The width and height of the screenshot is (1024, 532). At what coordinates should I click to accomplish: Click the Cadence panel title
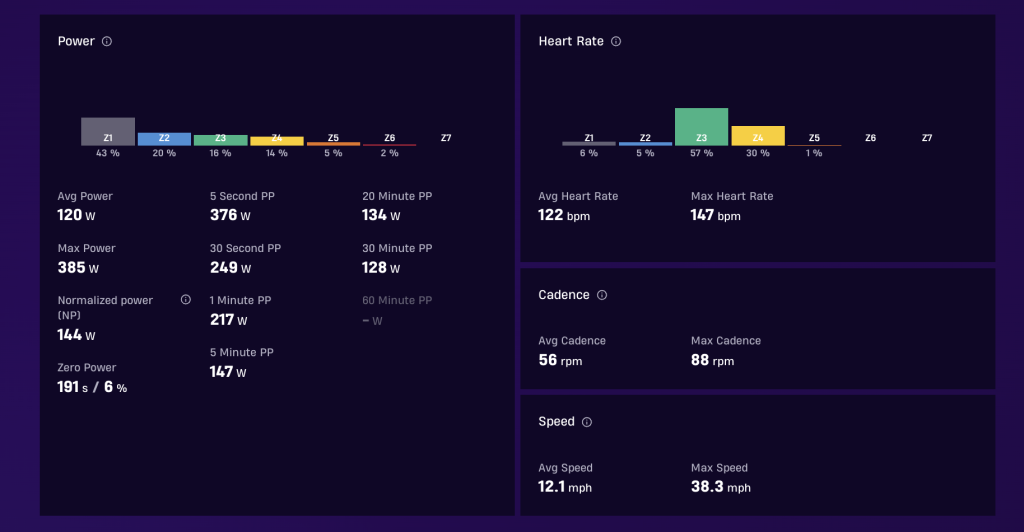[x=564, y=295]
